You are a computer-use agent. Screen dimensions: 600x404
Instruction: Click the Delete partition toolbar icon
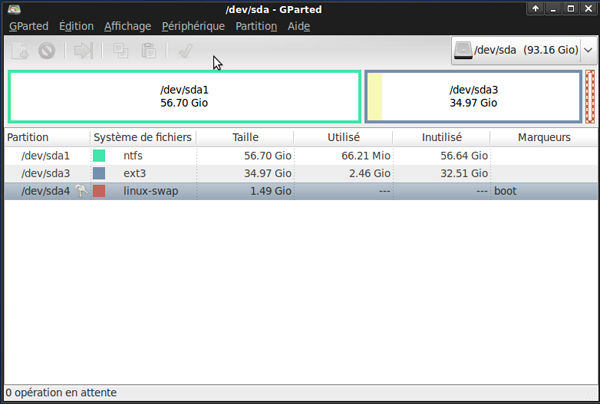click(x=47, y=50)
